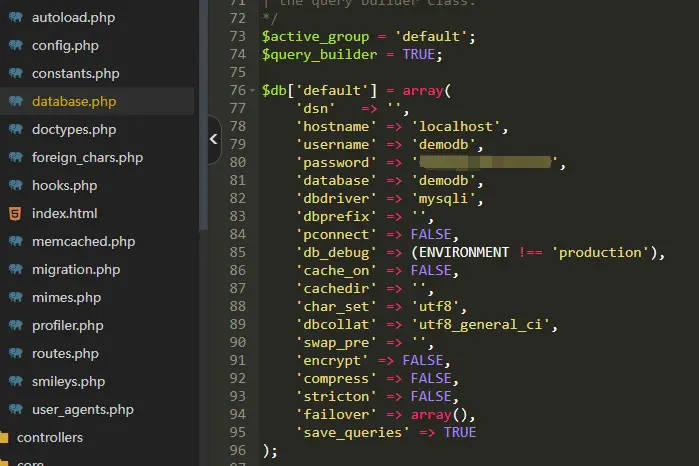
Task: Open doctypes.php file
Action: tap(74, 129)
